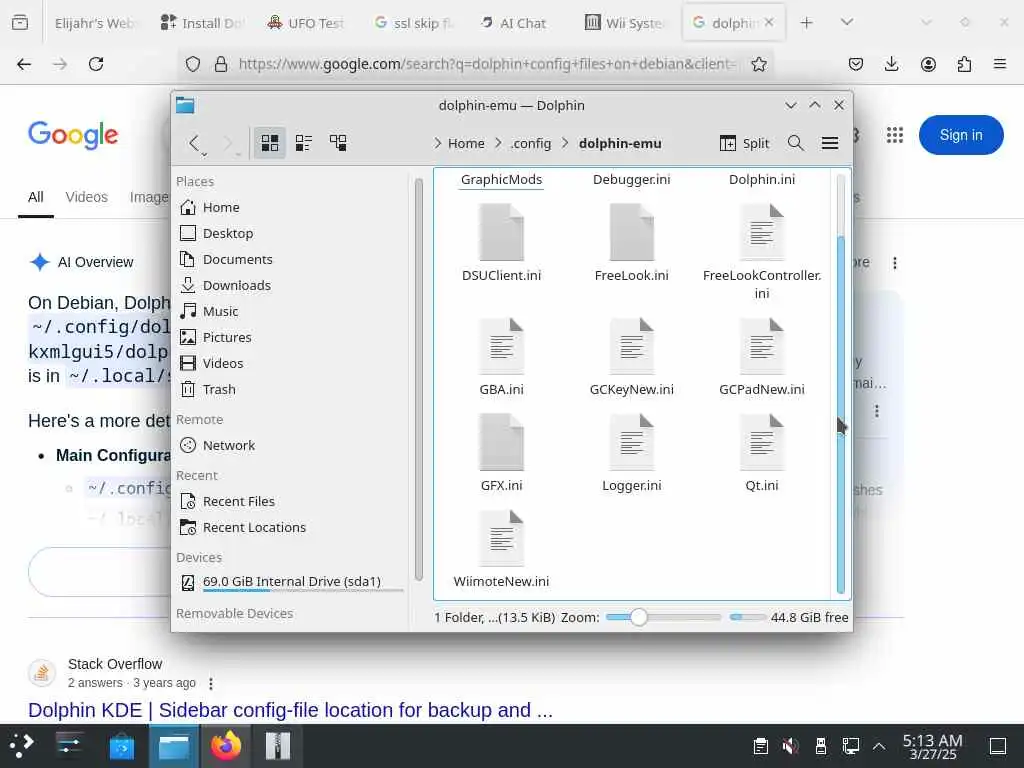Screen dimensions: 1024x768
Task: Open Firefox extensions puzzle icon
Action: pyautogui.click(x=964, y=64)
